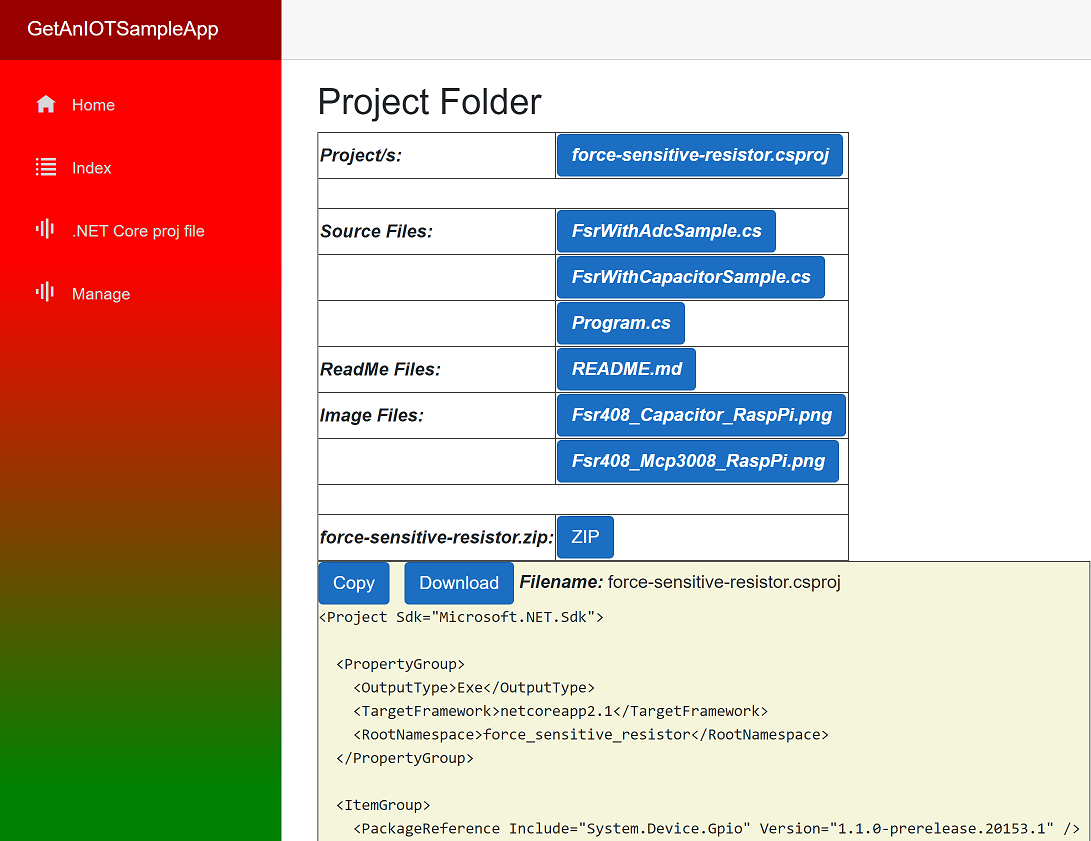Copy the file contents
Viewport: 1091px width, 841px height.
pyautogui.click(x=353, y=583)
